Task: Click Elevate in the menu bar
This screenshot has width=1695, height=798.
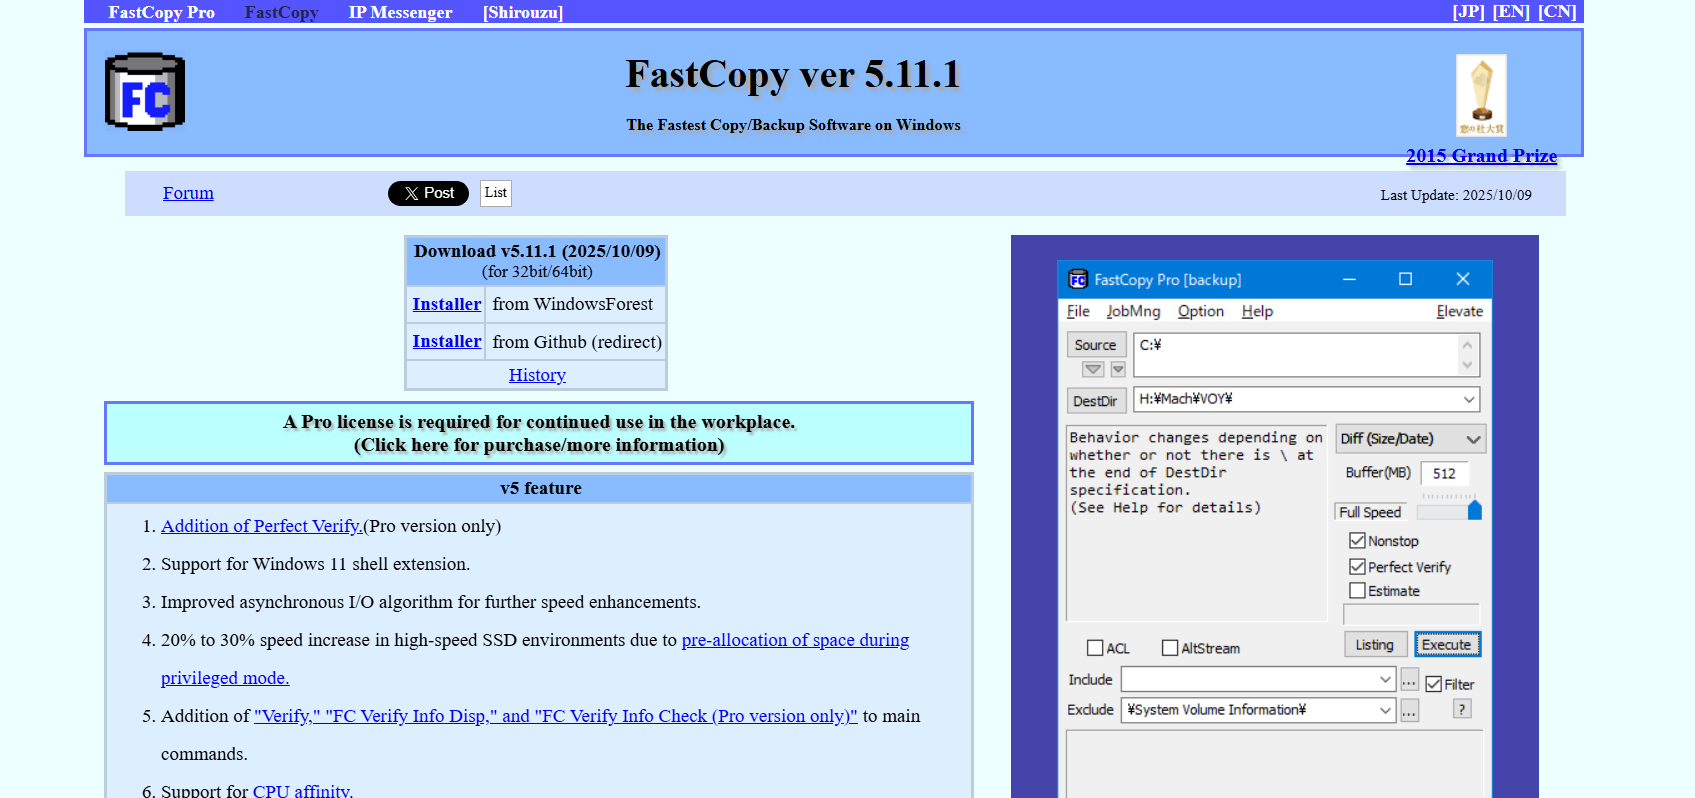Action: coord(1459,311)
